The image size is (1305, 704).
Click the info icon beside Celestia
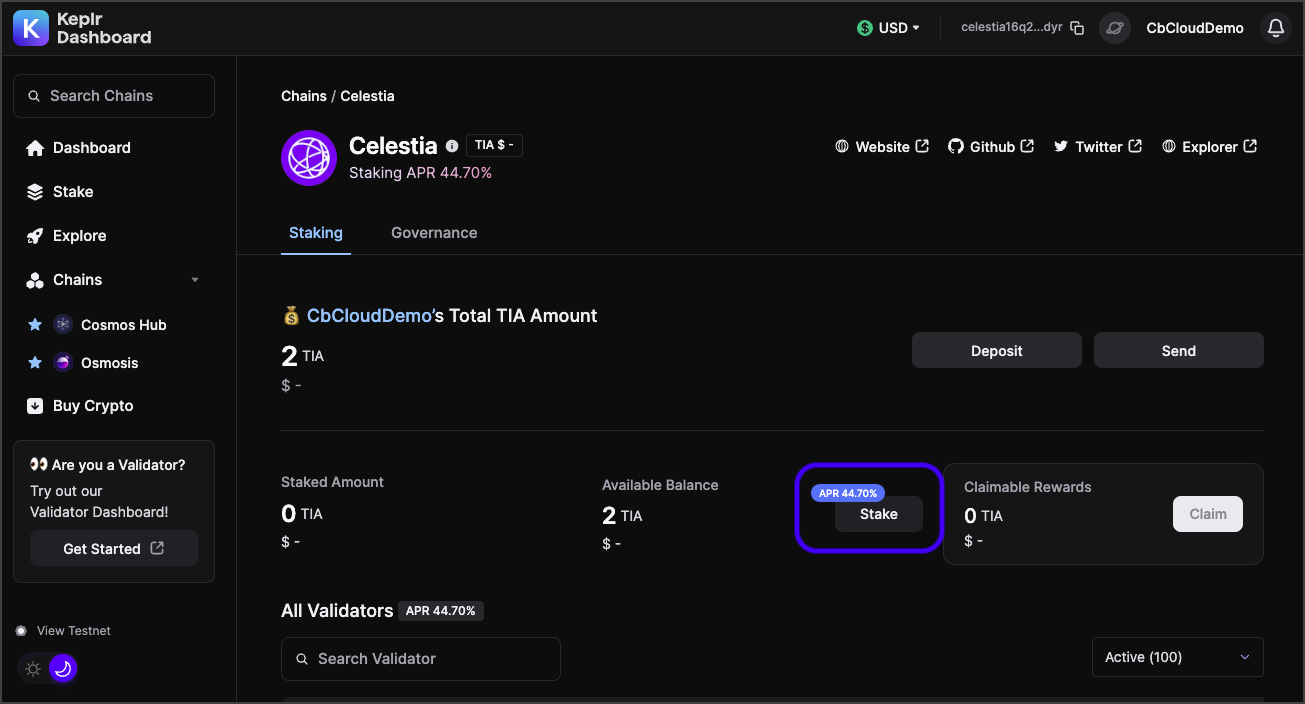pos(452,146)
